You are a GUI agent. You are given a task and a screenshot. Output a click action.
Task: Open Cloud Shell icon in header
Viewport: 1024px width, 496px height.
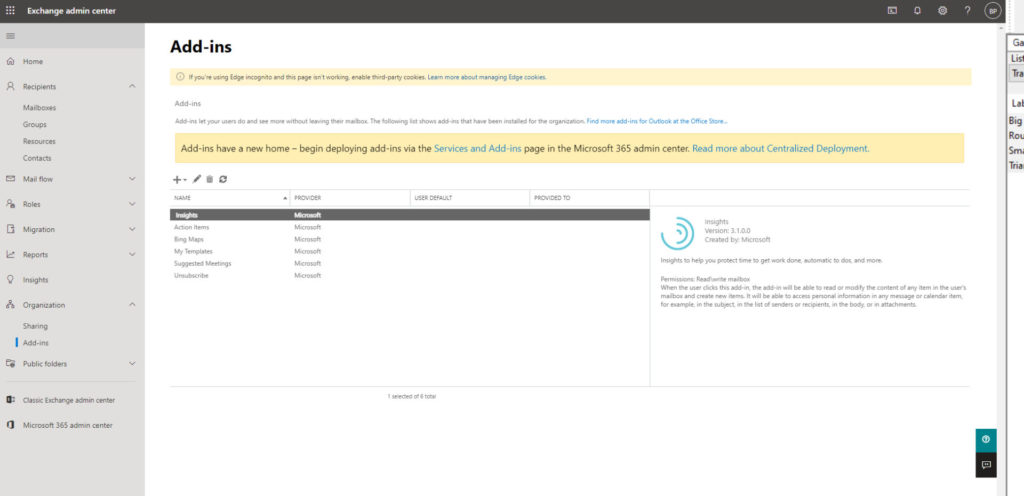point(892,10)
